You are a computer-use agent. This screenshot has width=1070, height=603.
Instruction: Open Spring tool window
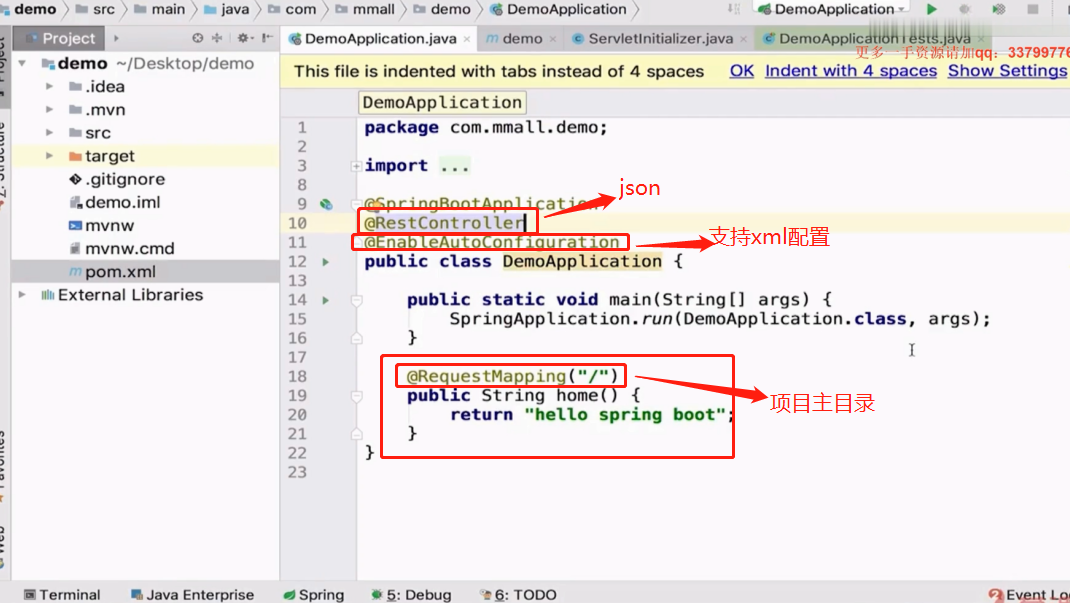[x=314, y=595]
